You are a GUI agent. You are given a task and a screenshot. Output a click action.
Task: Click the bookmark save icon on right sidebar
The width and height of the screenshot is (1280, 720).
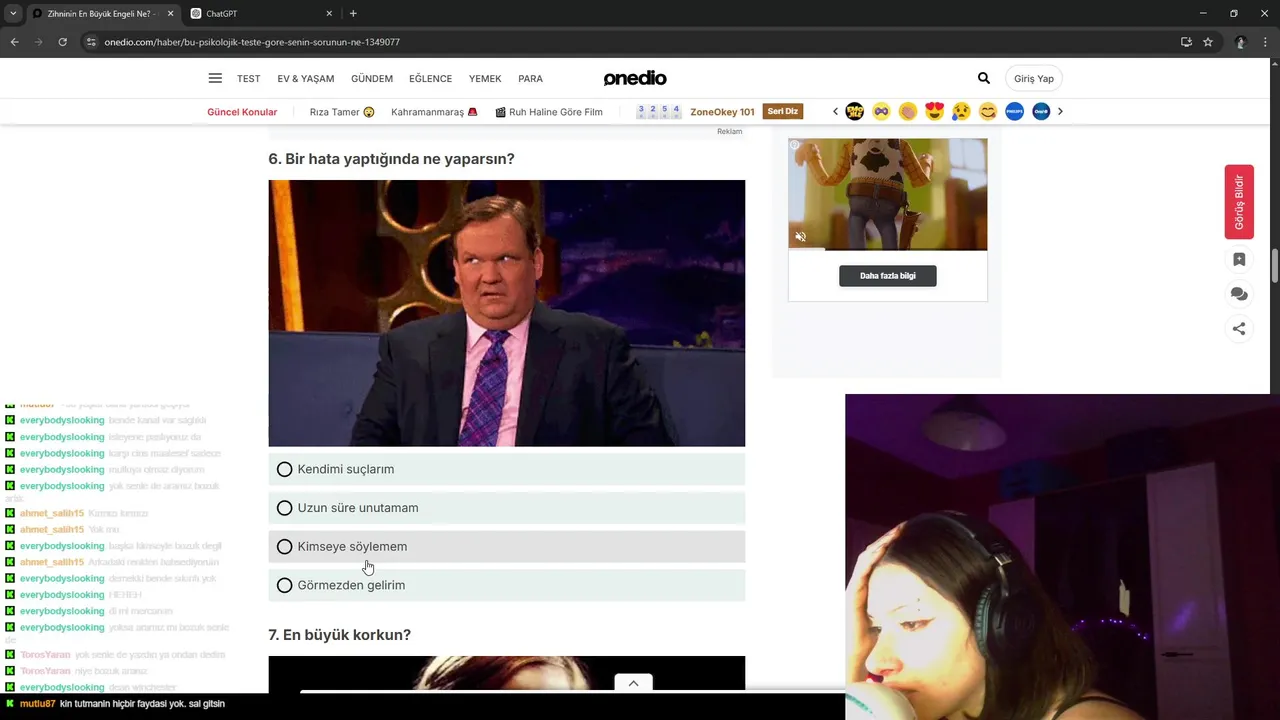1239,259
